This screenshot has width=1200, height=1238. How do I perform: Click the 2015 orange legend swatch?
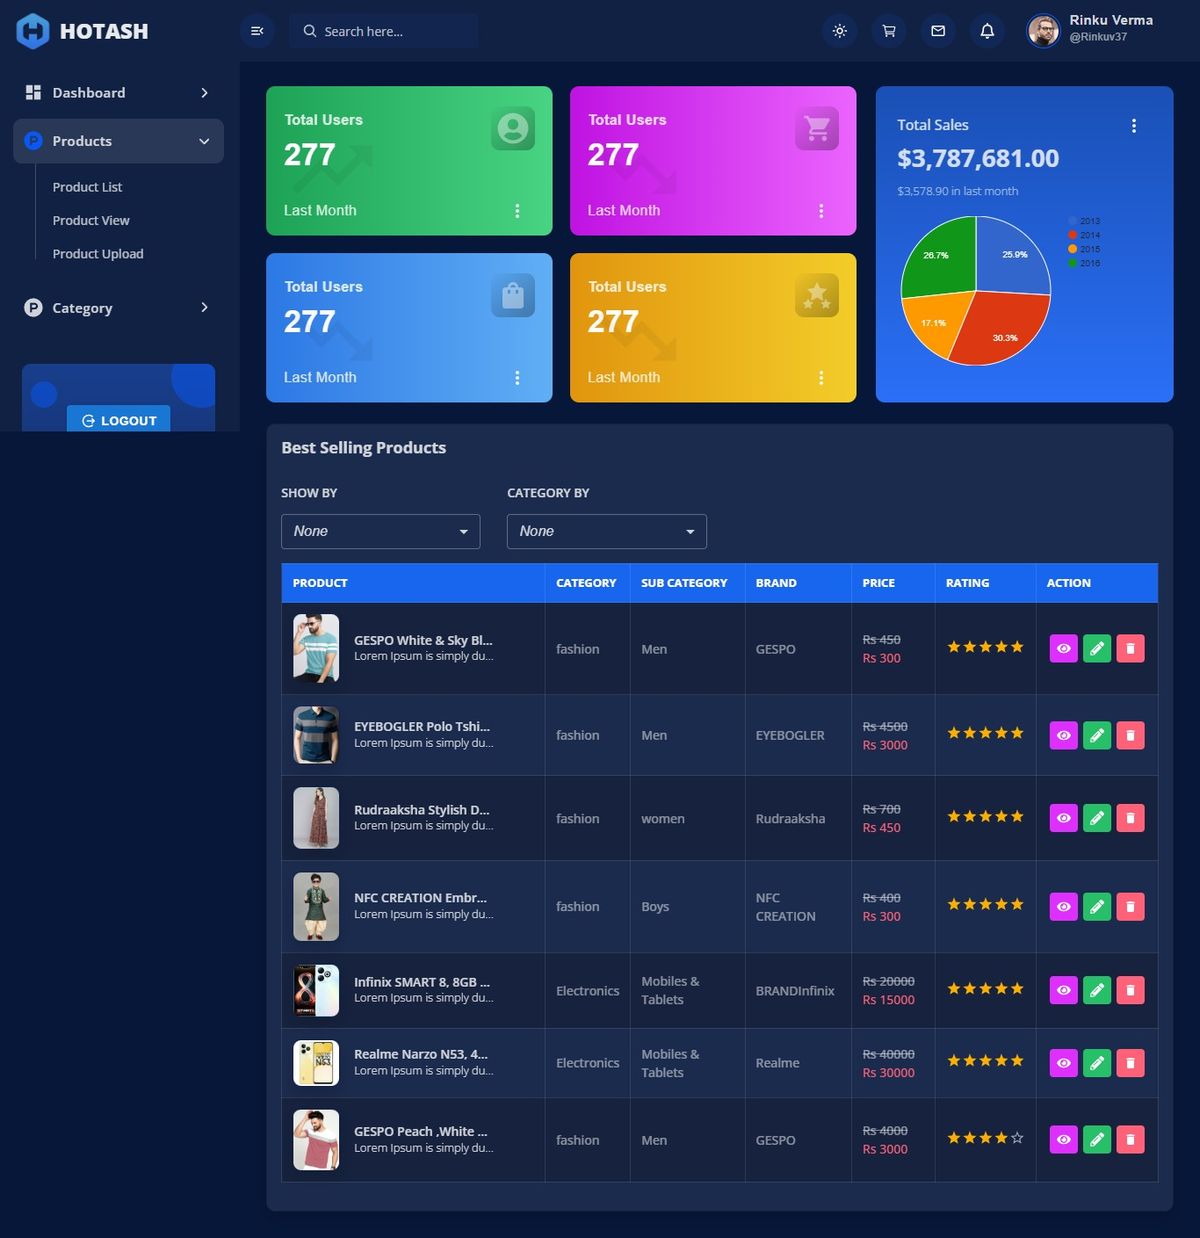coord(1073,249)
